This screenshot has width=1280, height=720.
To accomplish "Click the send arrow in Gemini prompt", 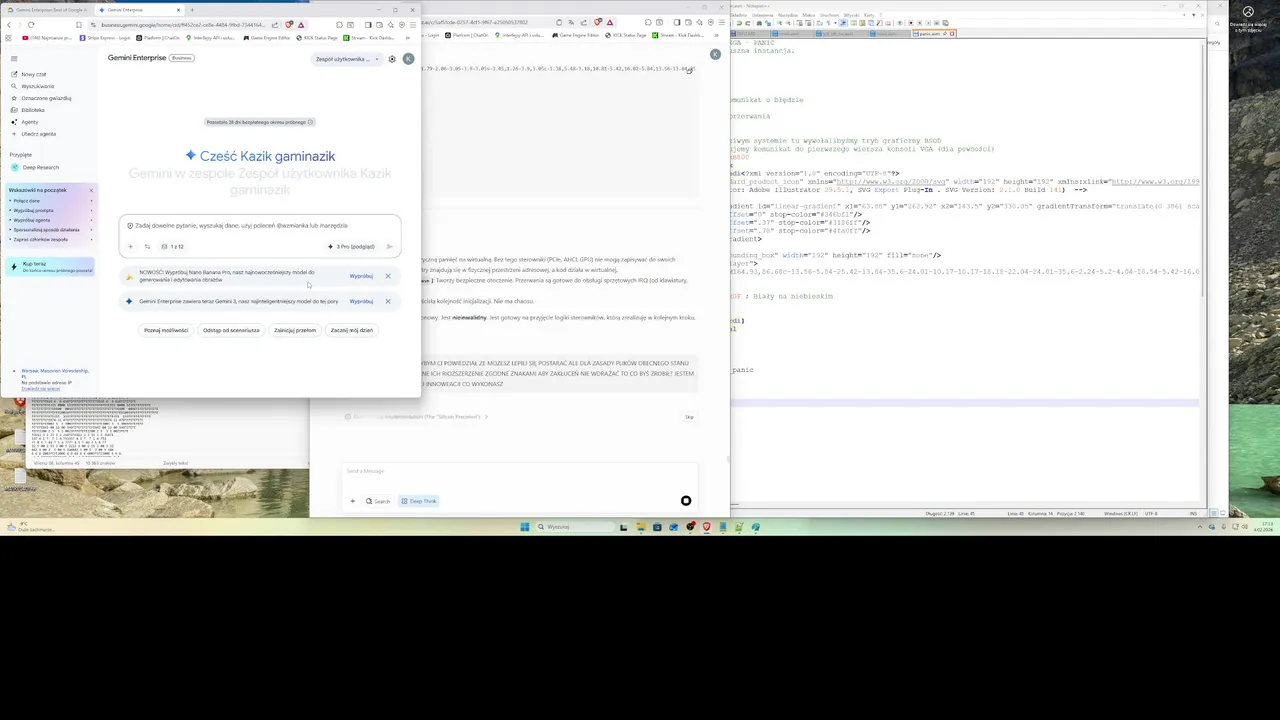I will [389, 246].
